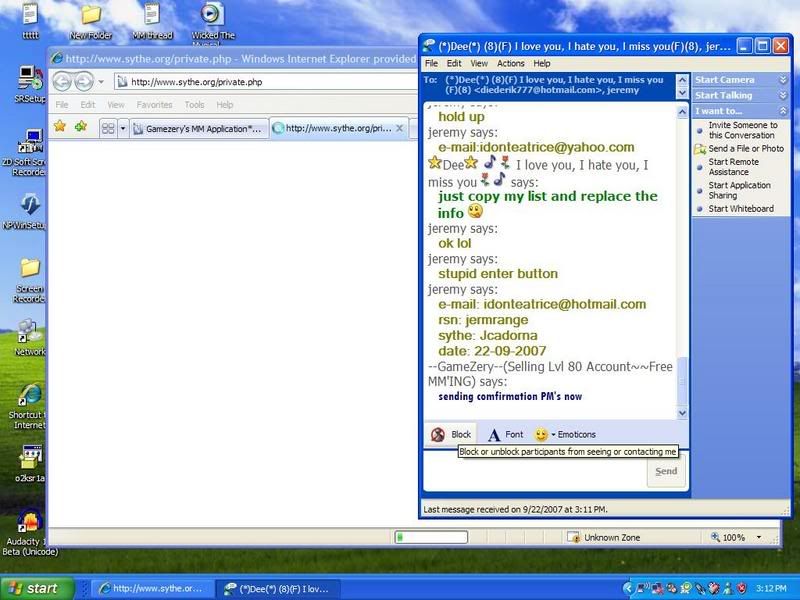The height and width of the screenshot is (600, 800).
Task: Open the Messenger conversation File menu
Action: (432, 63)
